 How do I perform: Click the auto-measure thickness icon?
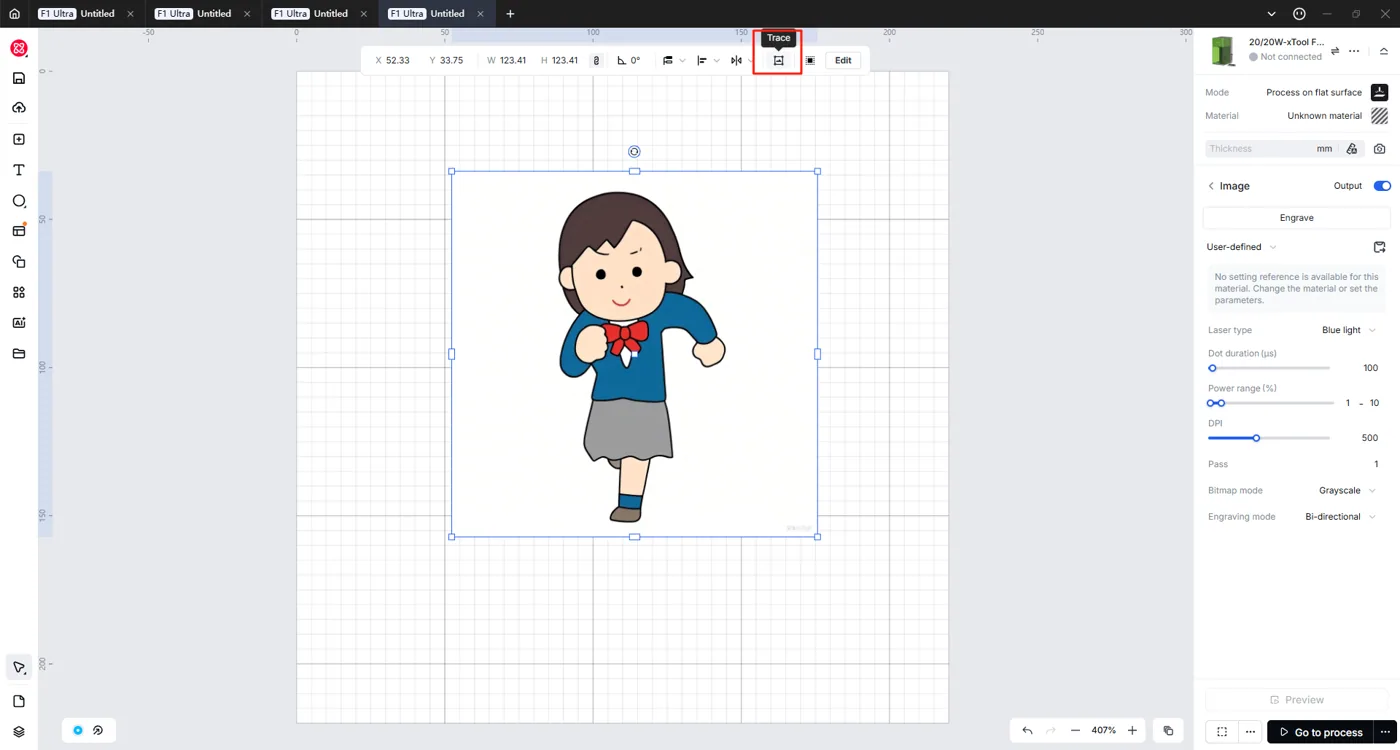pyautogui.click(x=1352, y=149)
